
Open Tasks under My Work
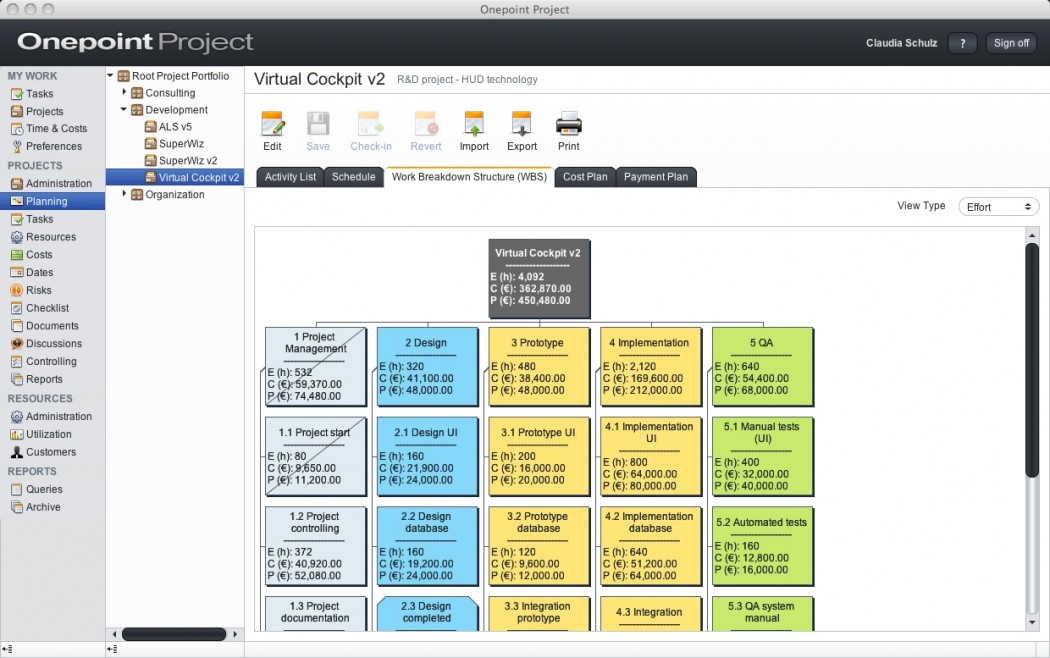point(40,94)
